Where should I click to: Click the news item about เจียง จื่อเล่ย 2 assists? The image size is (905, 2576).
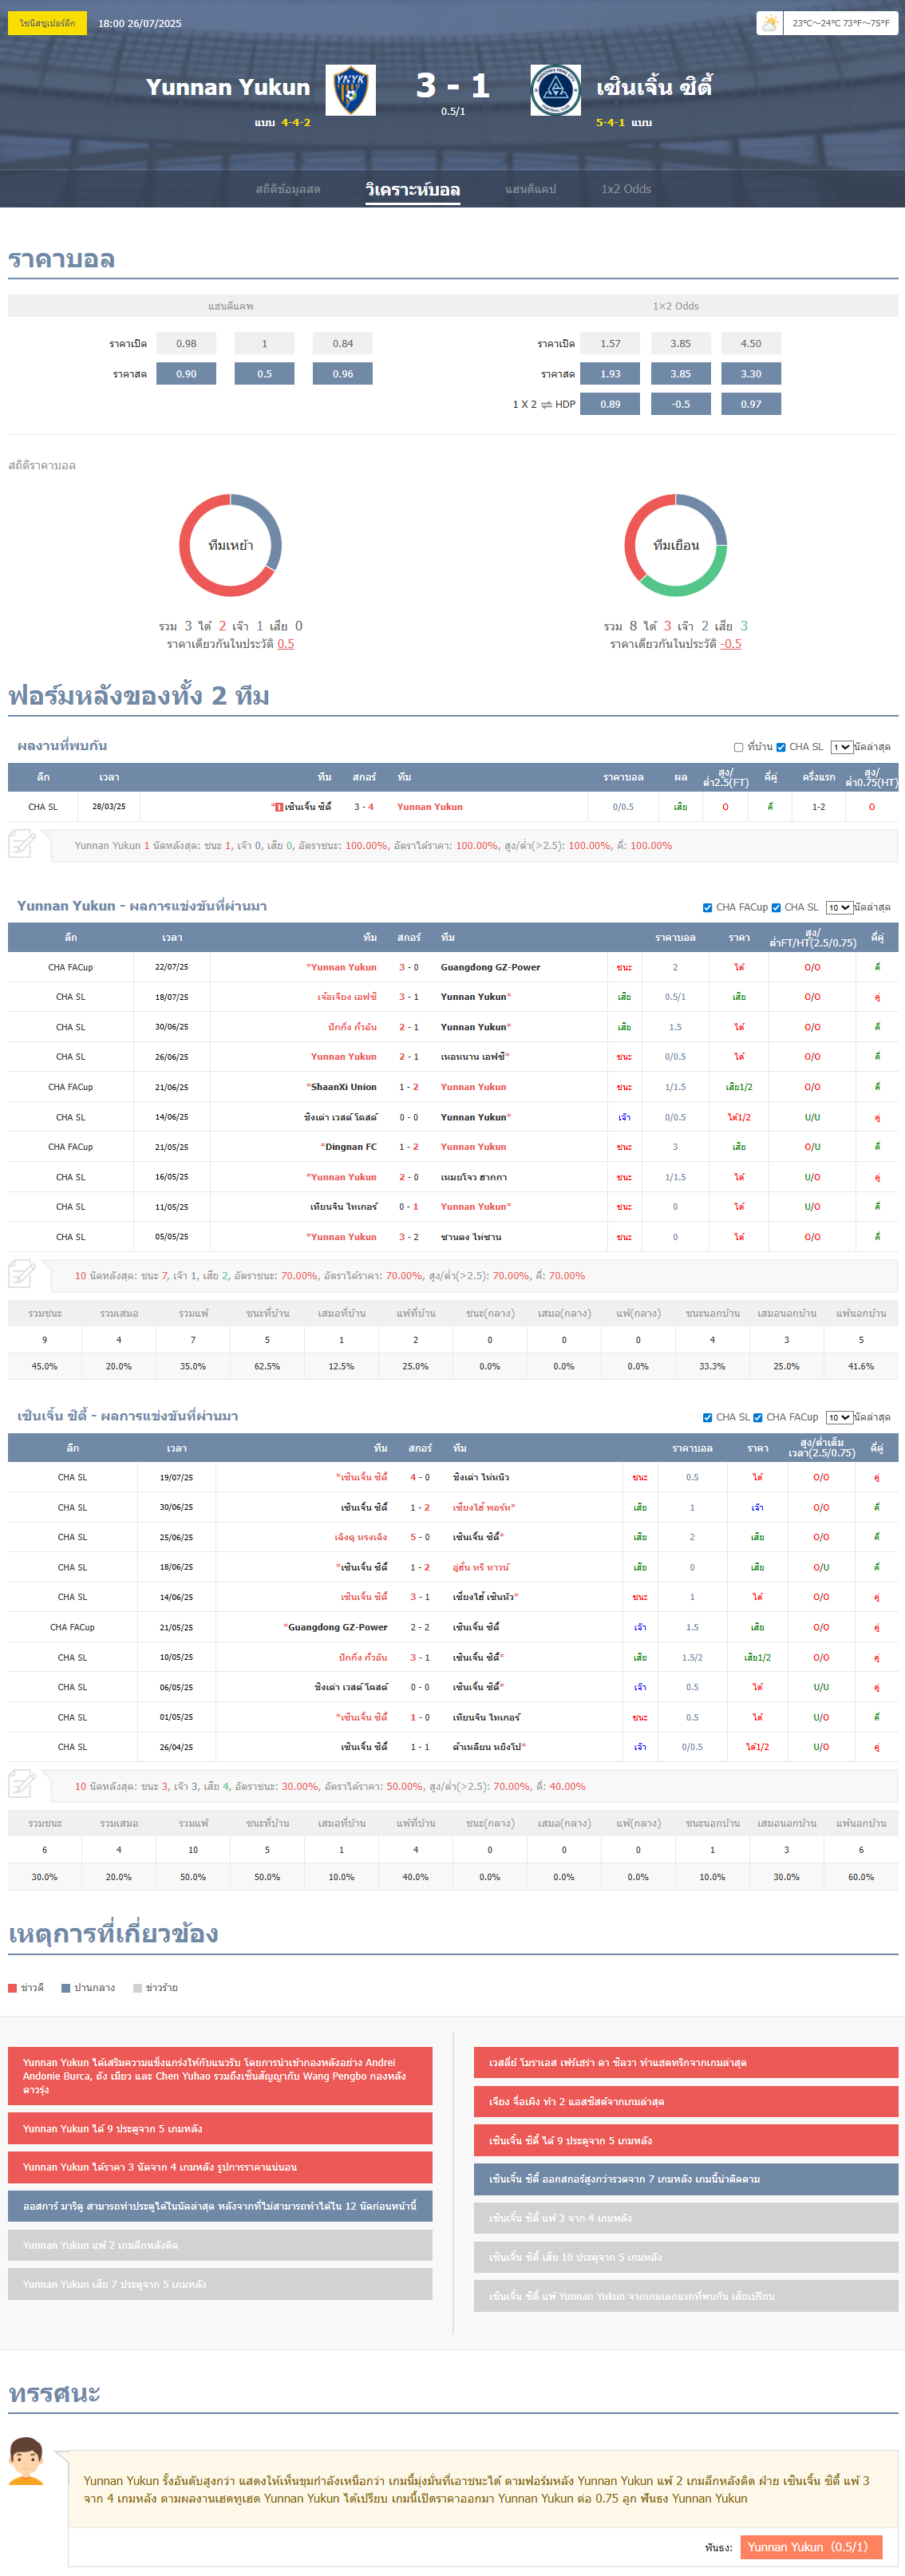pos(686,2101)
